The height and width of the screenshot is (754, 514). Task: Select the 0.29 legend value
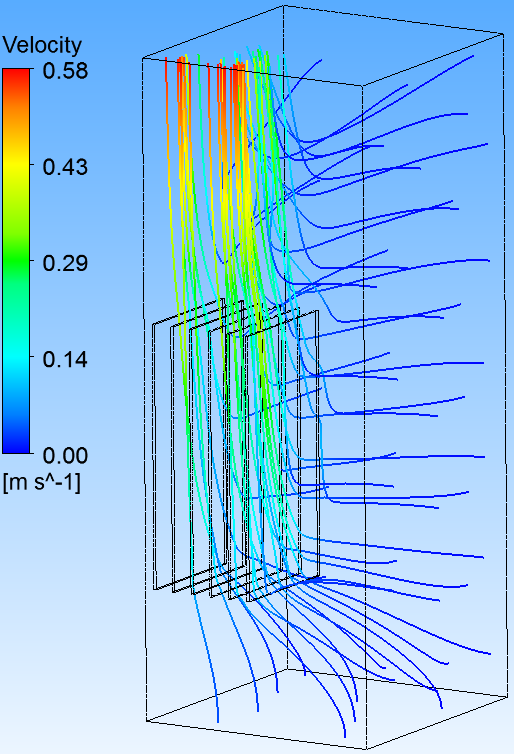(65, 263)
